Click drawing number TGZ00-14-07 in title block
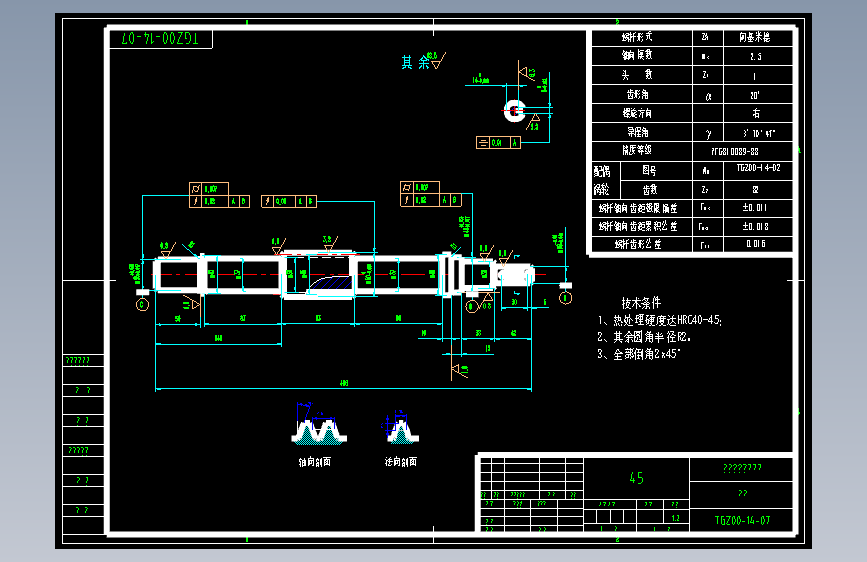This screenshot has height=562, width=867. [x=742, y=520]
